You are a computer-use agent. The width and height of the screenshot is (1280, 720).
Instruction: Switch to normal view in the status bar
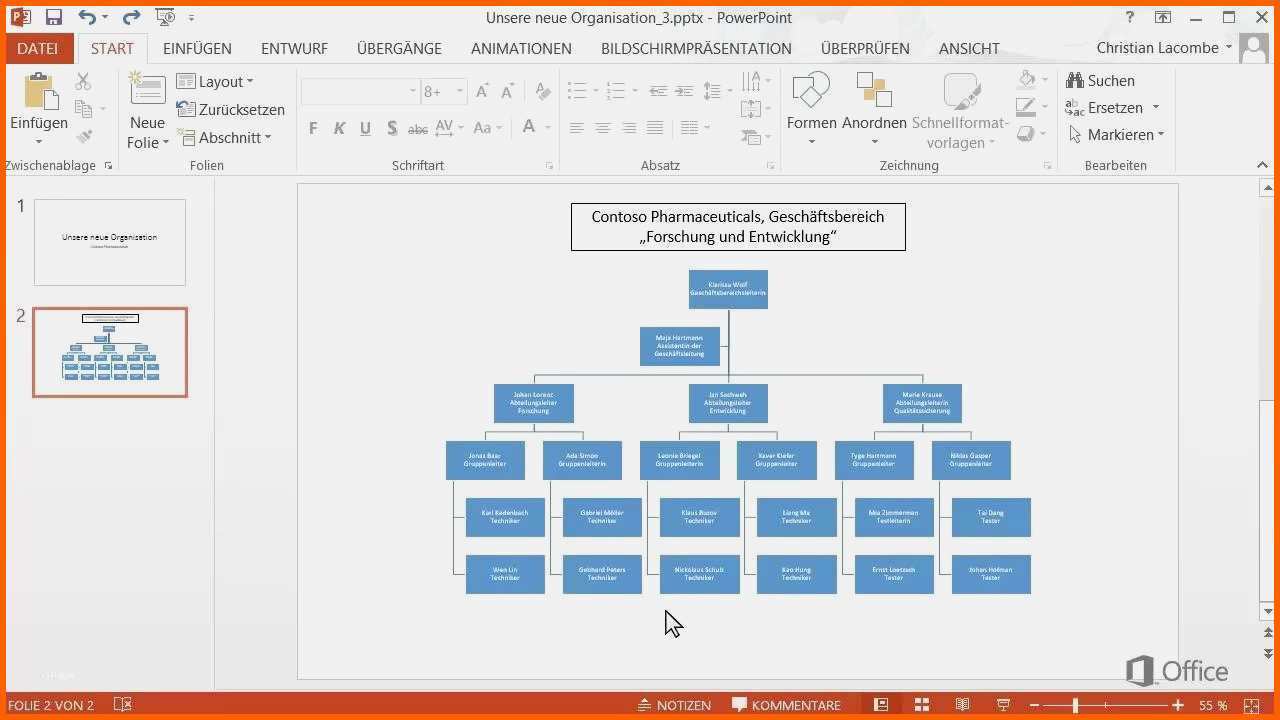(881, 705)
